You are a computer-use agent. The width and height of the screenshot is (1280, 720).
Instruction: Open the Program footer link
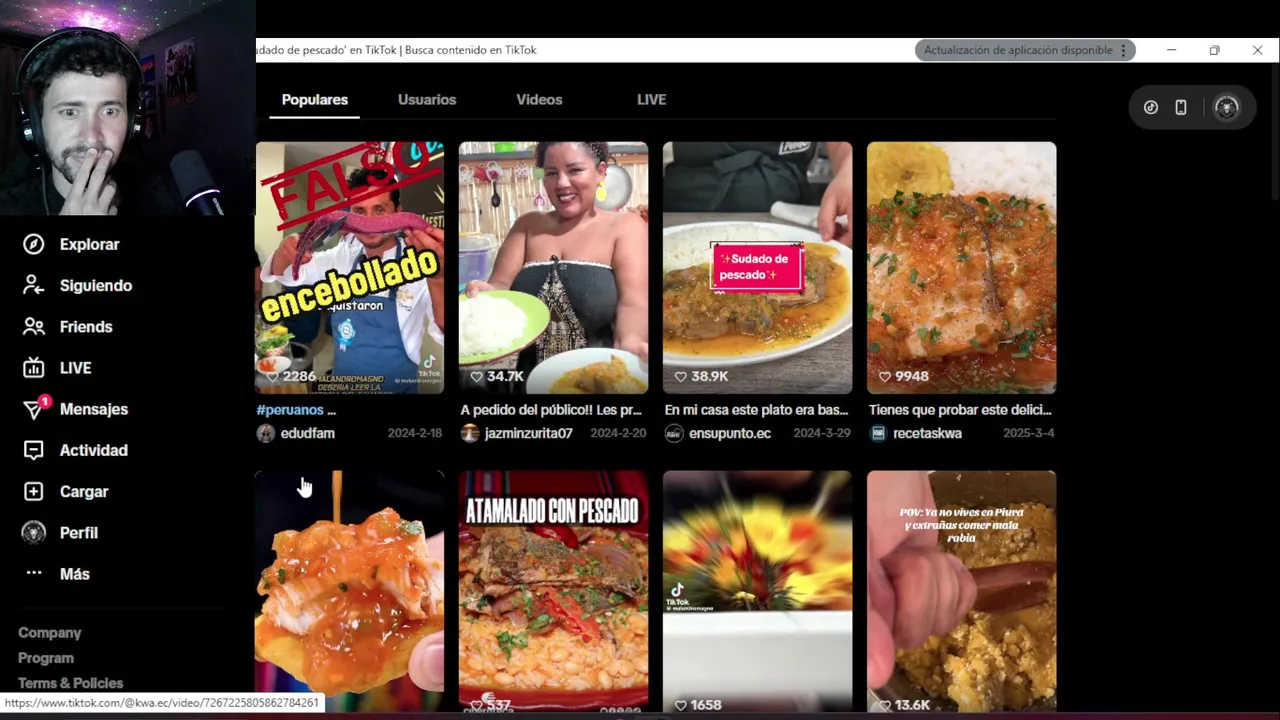46,658
